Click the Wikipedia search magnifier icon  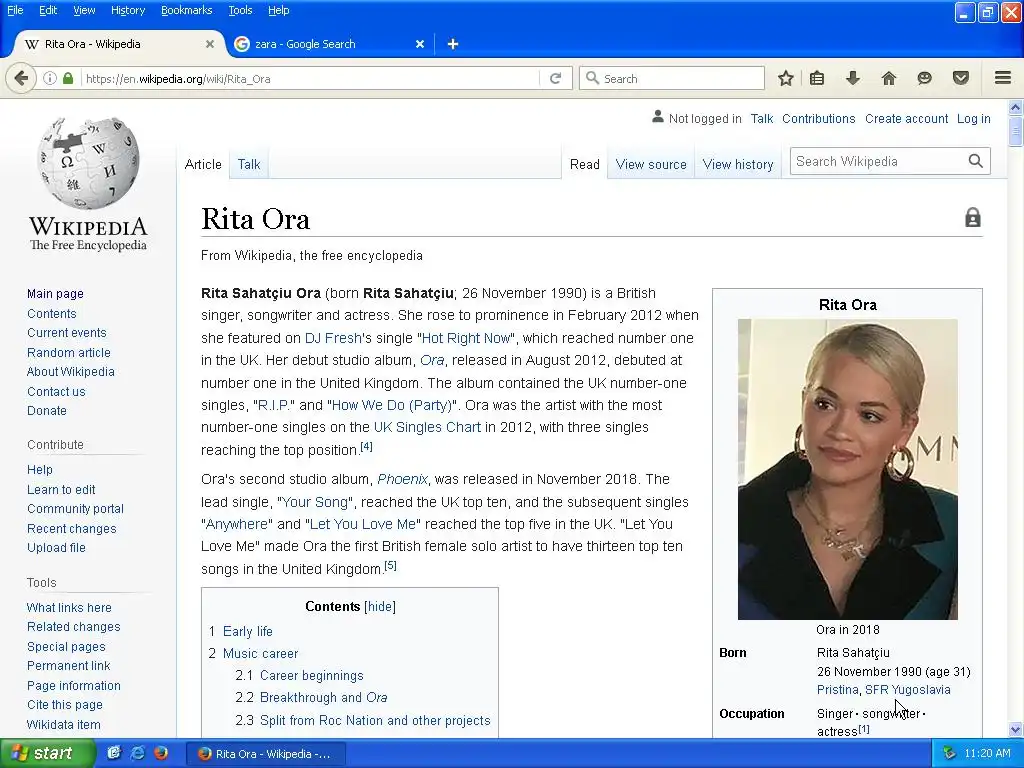click(x=975, y=161)
